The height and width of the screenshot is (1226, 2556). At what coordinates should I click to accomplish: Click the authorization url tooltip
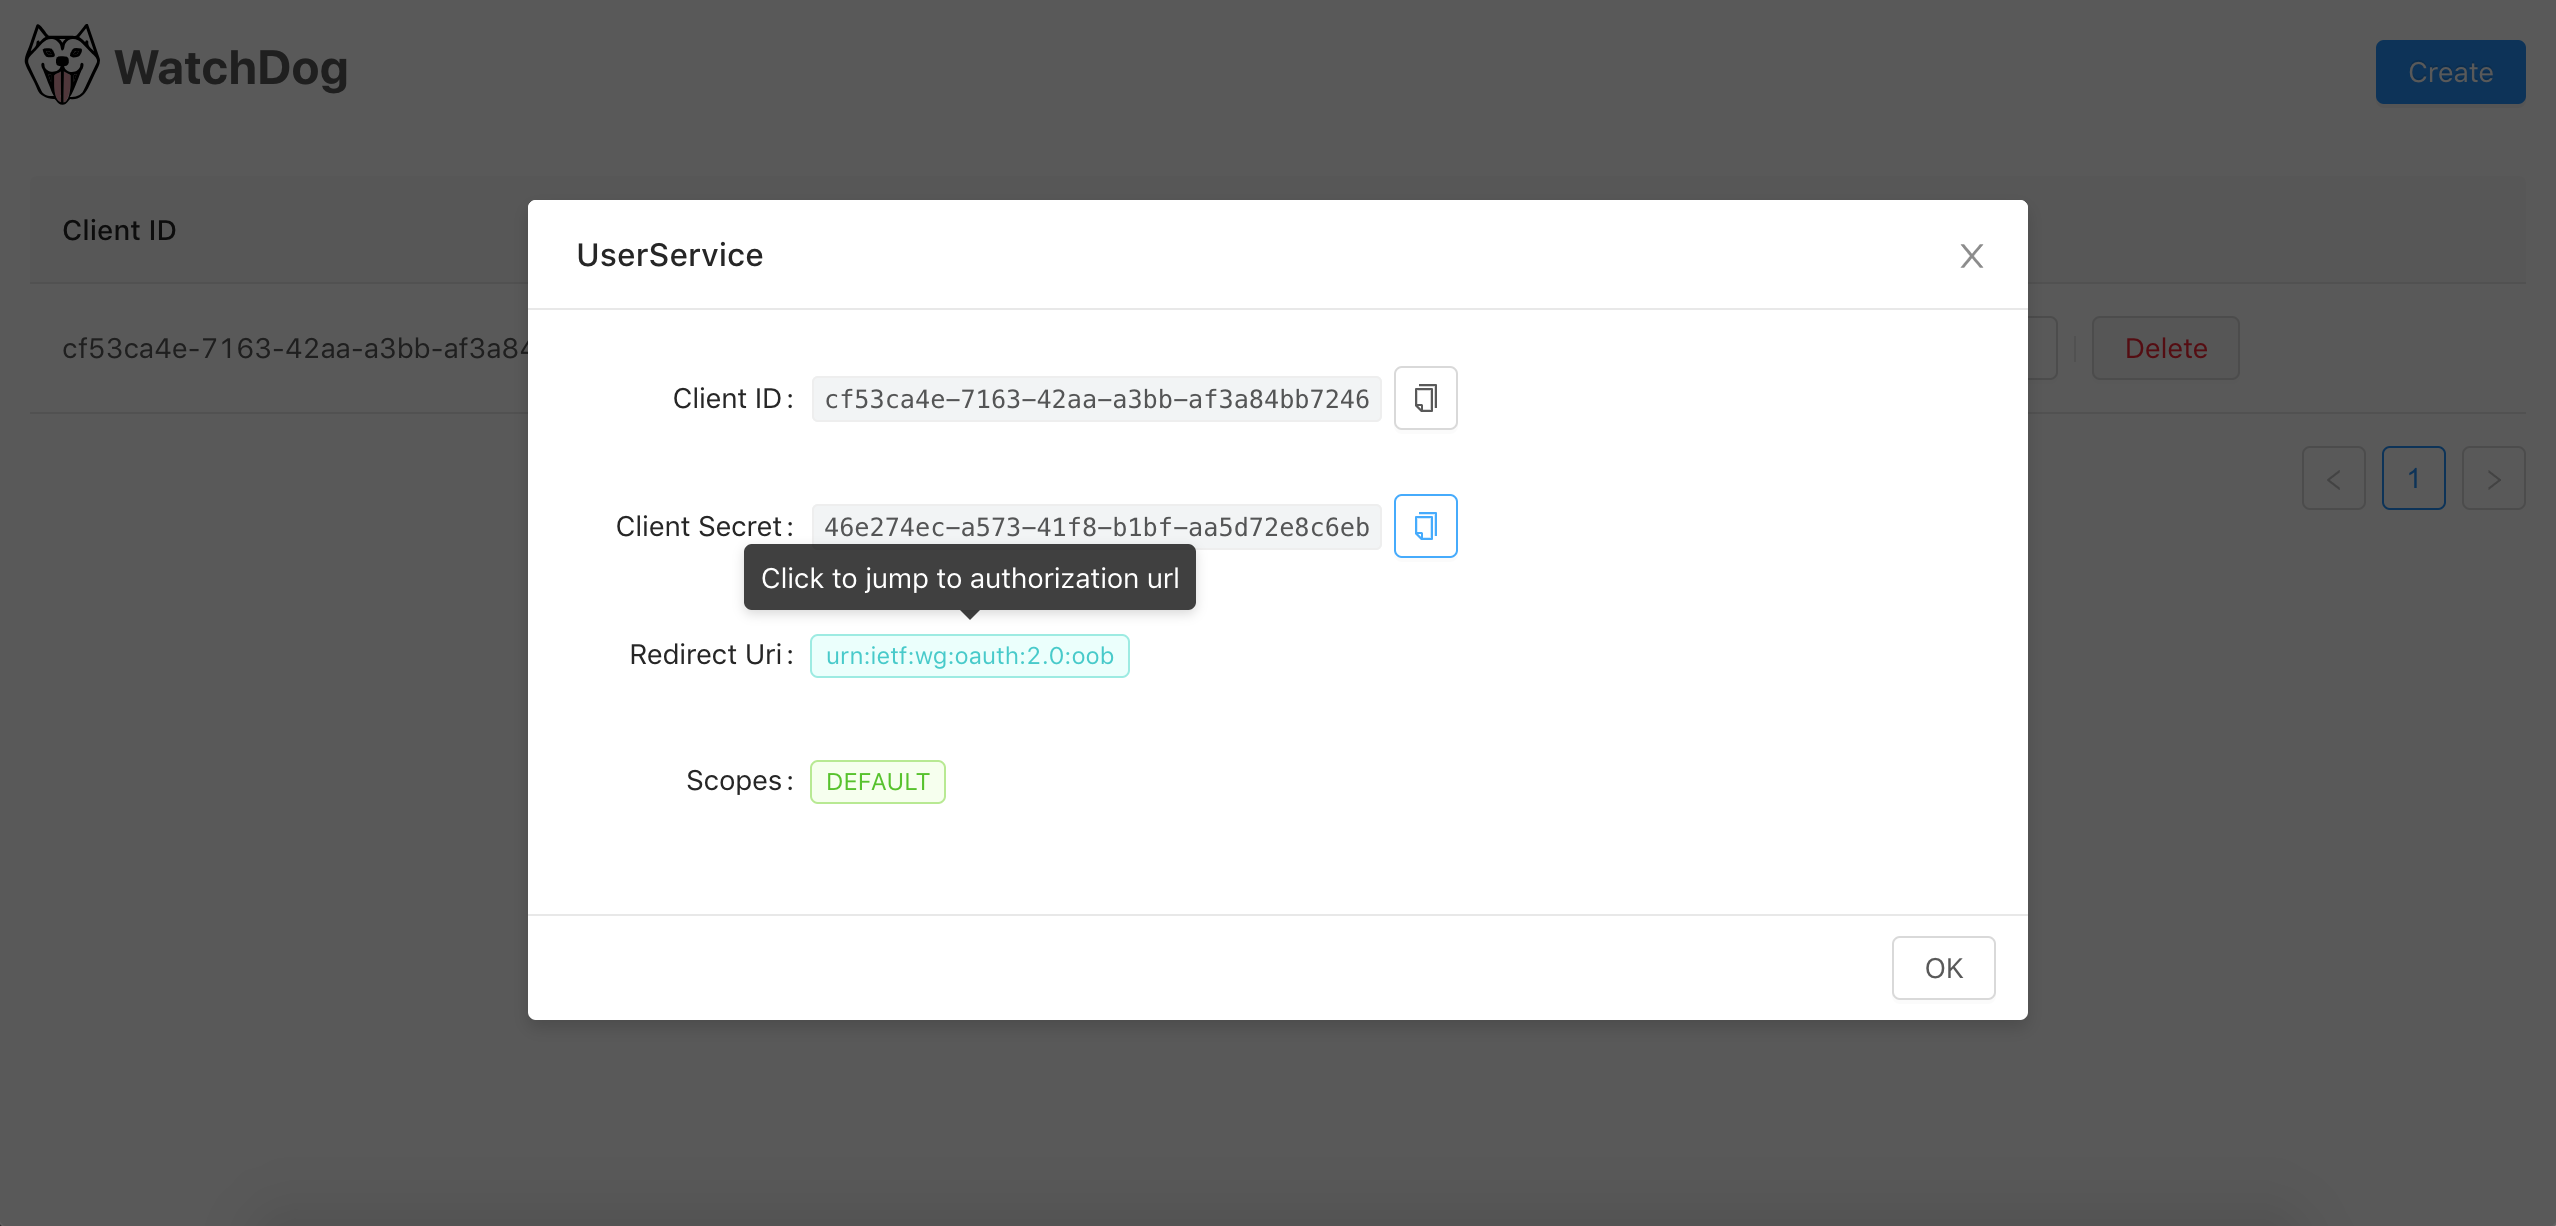pos(969,578)
